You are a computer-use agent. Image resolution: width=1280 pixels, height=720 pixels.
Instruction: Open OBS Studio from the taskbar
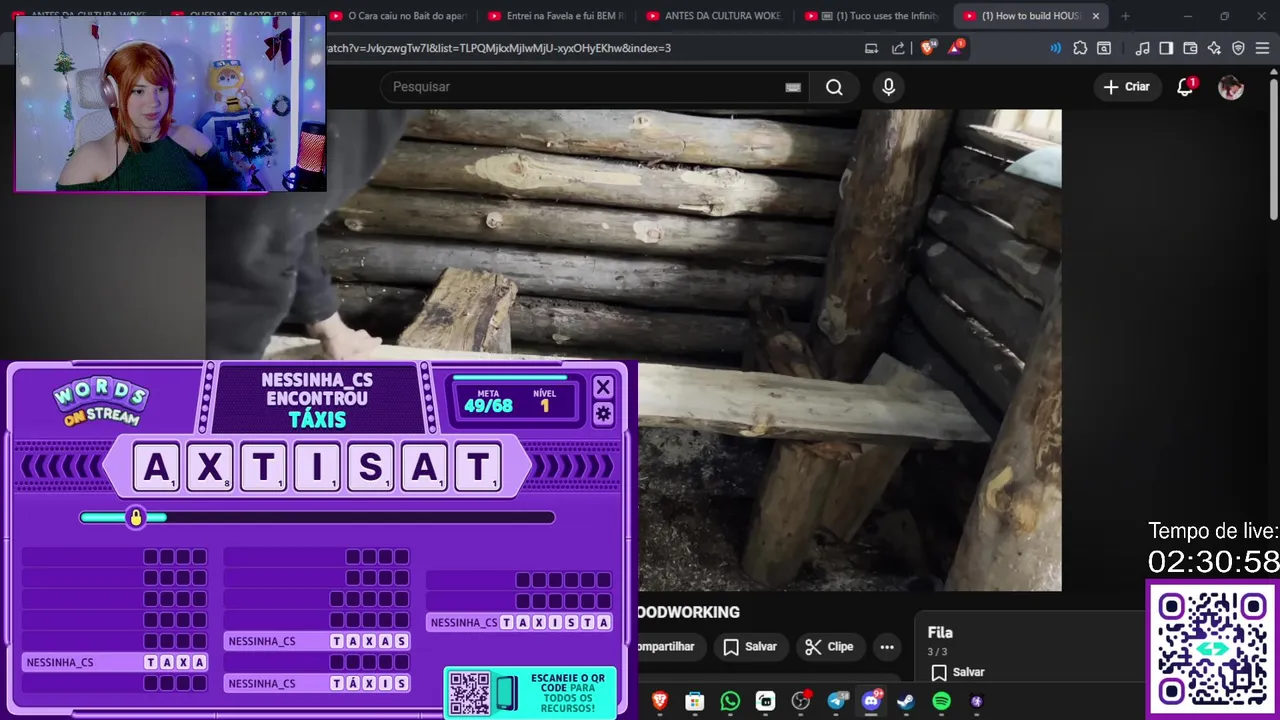(800, 702)
